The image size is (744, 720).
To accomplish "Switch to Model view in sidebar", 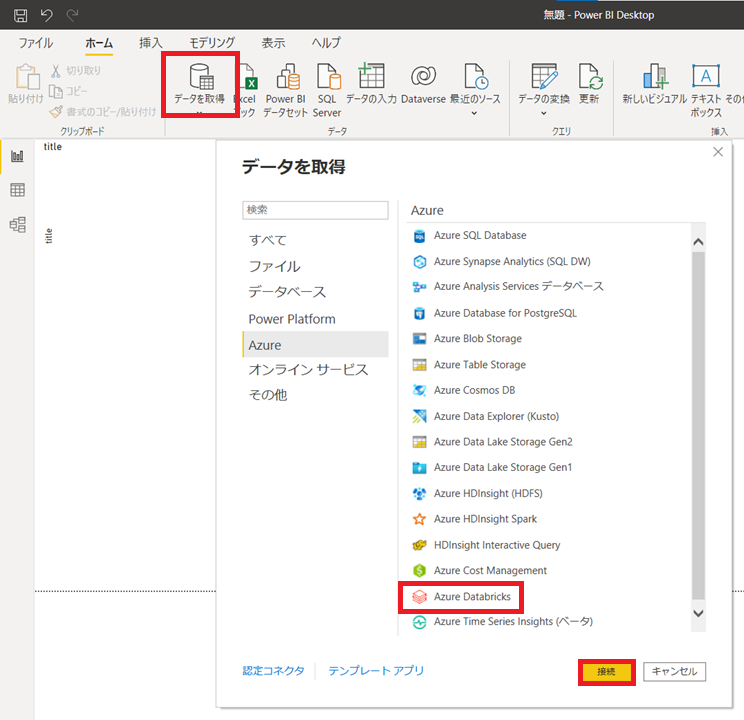I will point(18,224).
